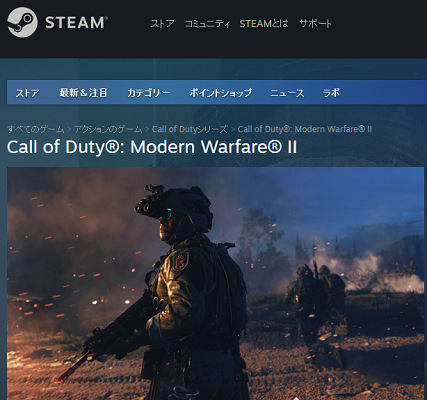Select the ストア tab in the blue store bar
Image resolution: width=427 pixels, height=400 pixels.
[27, 93]
